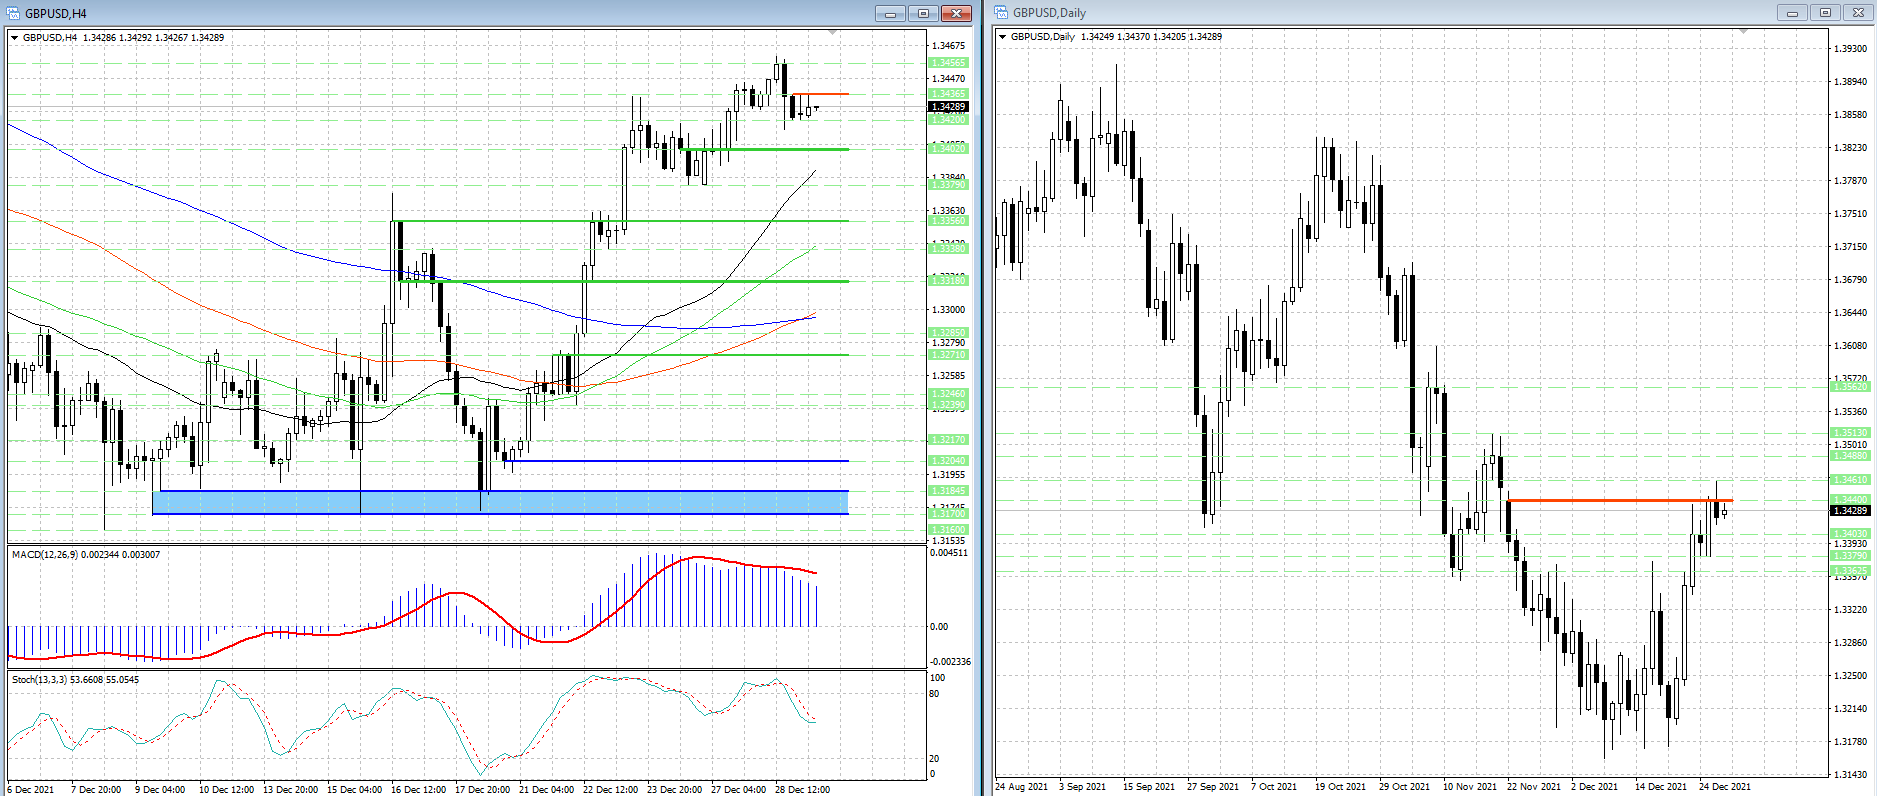Maximize the GBPUSD,Daily chart window

coord(1825,13)
